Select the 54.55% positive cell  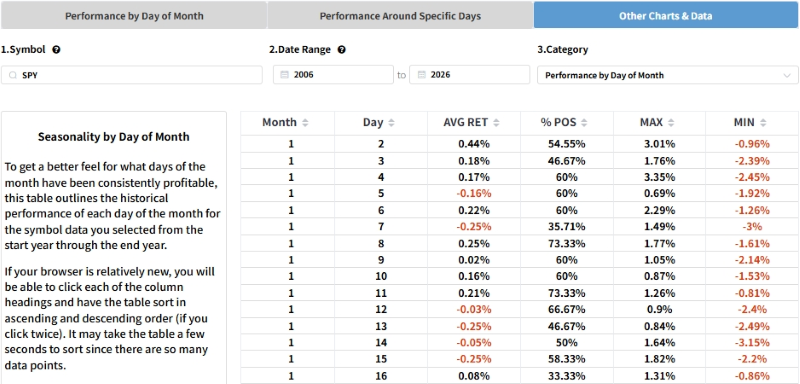(x=567, y=144)
